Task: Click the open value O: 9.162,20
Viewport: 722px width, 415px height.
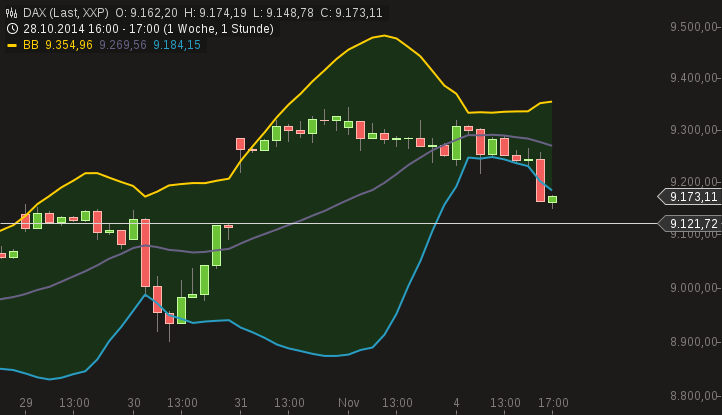Action: (146, 13)
